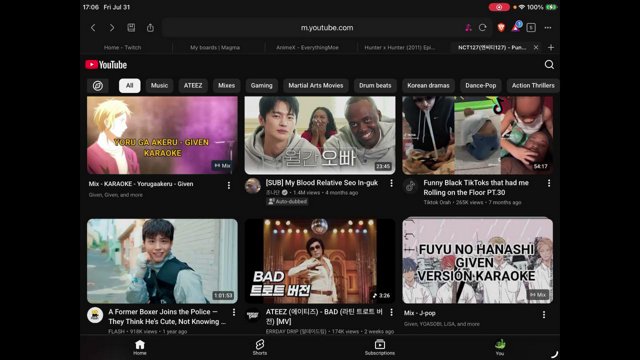Open the You profile tab
The height and width of the screenshot is (360, 640).
pyautogui.click(x=500, y=347)
